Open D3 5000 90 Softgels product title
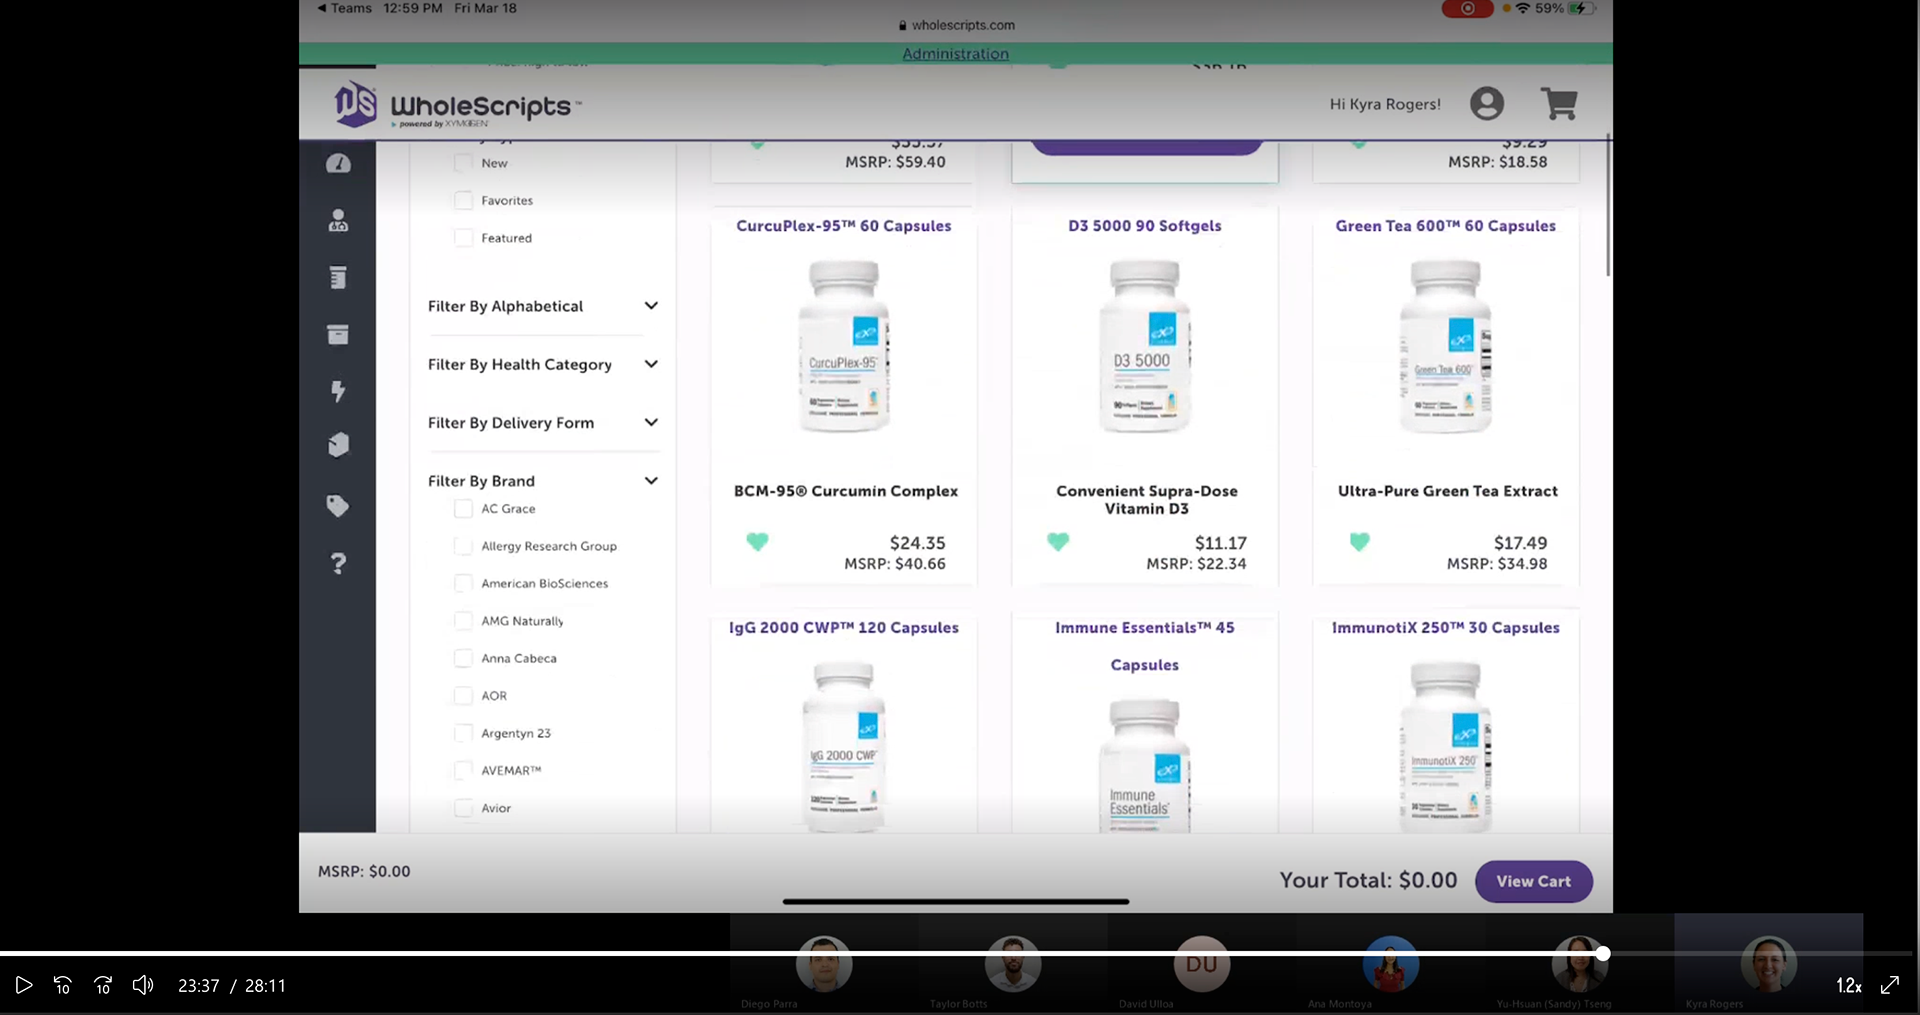This screenshot has width=1920, height=1015. click(1144, 226)
